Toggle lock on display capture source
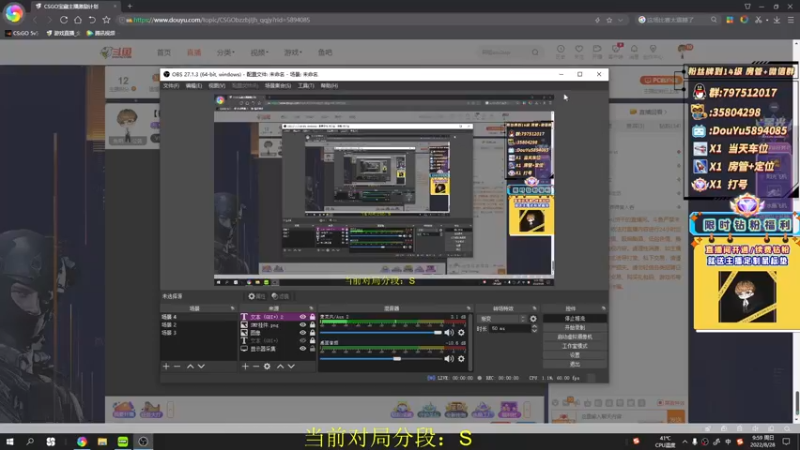This screenshot has width=800, height=450. pos(312,348)
